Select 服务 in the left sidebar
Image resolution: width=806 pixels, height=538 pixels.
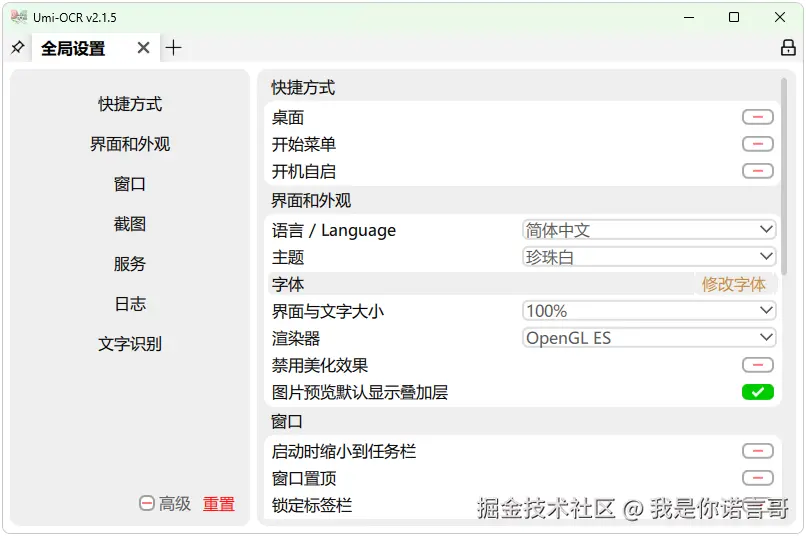point(130,264)
